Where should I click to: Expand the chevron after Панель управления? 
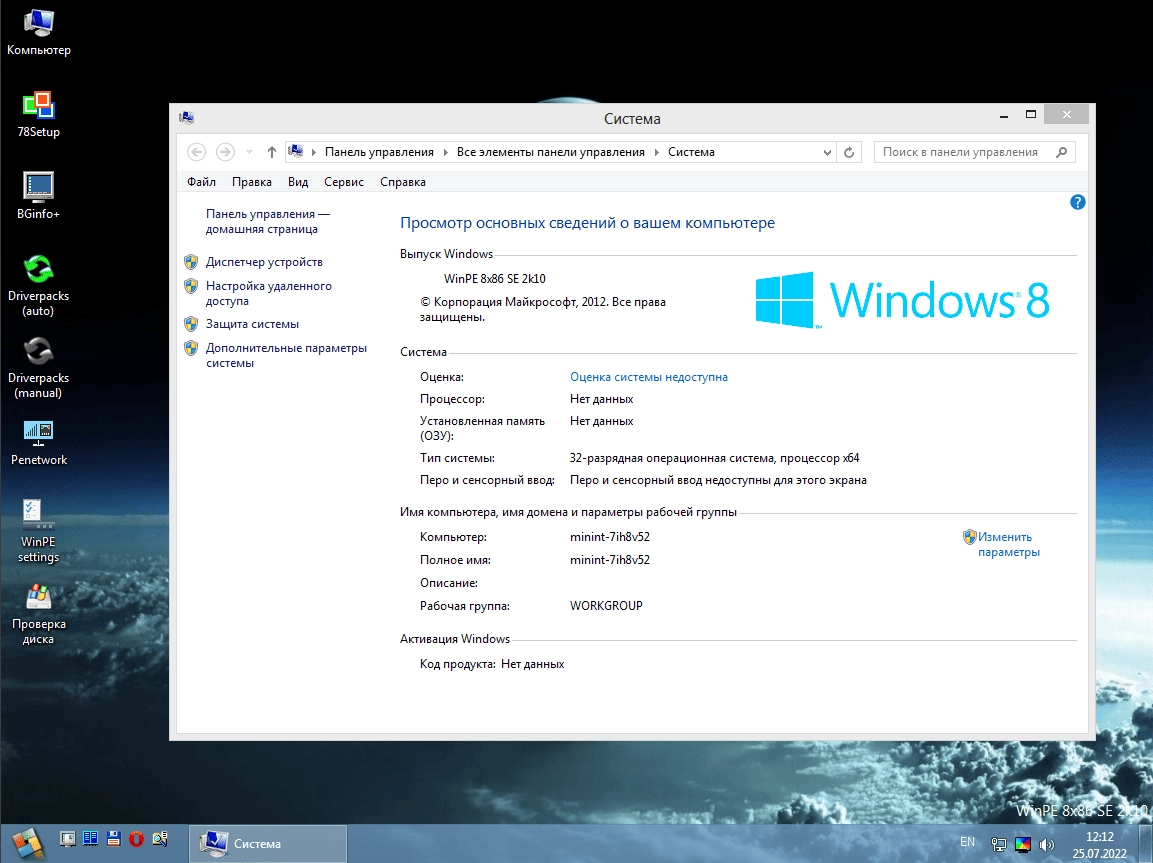446,152
